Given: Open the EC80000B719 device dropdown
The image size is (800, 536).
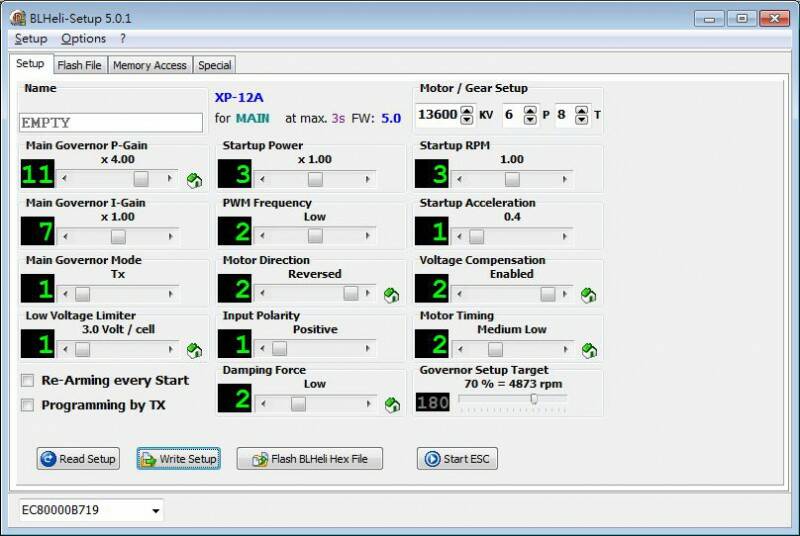Looking at the screenshot, I should point(156,510).
